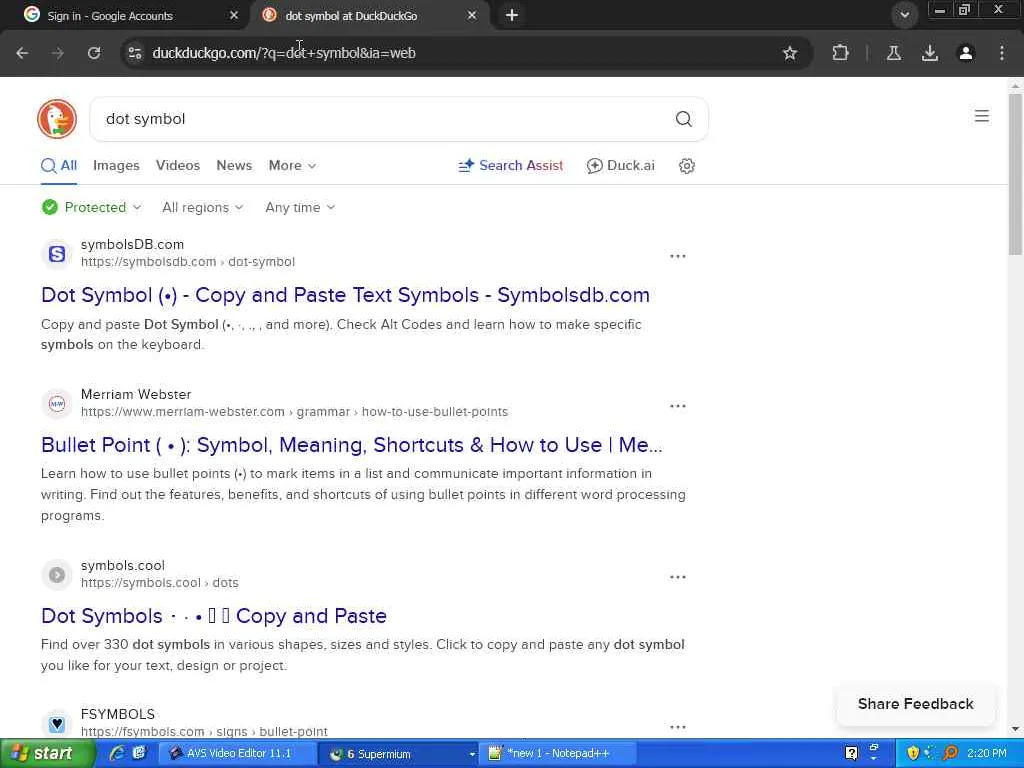Open the Any time filter dropdown
The width and height of the screenshot is (1024, 768).
point(300,208)
